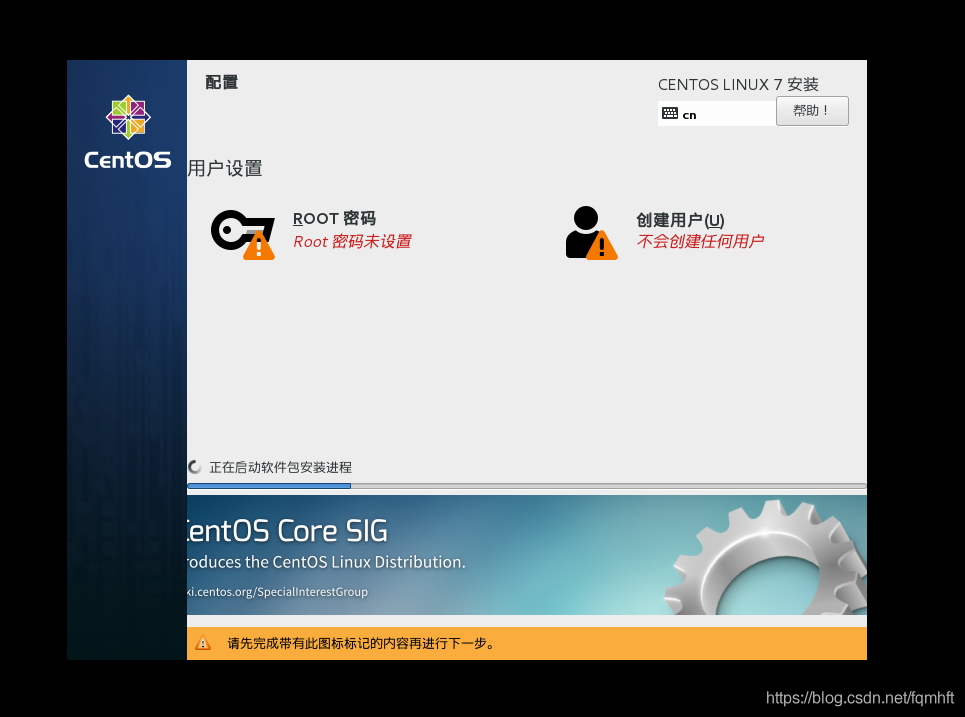Click the keyboard layout icon
965x717 pixels.
tap(670, 113)
